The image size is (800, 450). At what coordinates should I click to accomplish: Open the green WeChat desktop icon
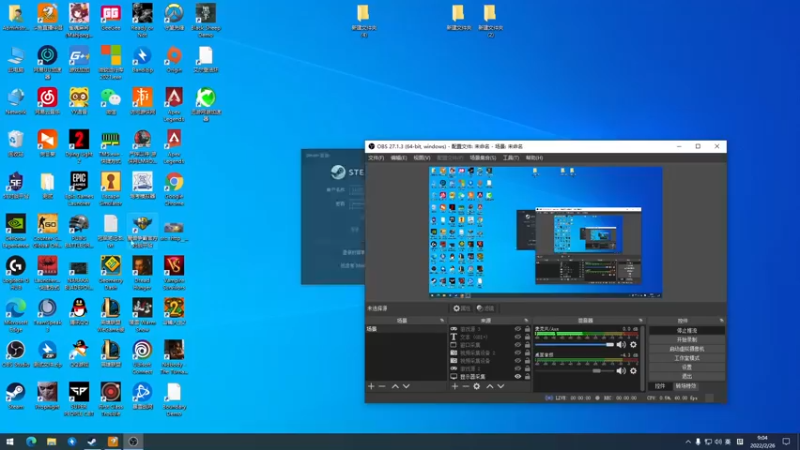pyautogui.click(x=111, y=101)
